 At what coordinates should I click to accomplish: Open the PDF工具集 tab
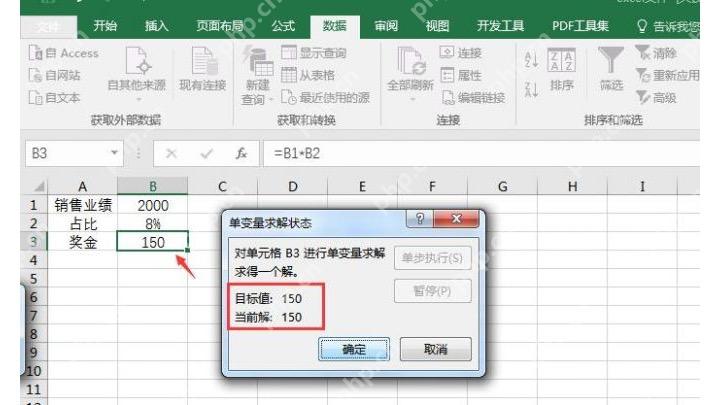[x=580, y=26]
